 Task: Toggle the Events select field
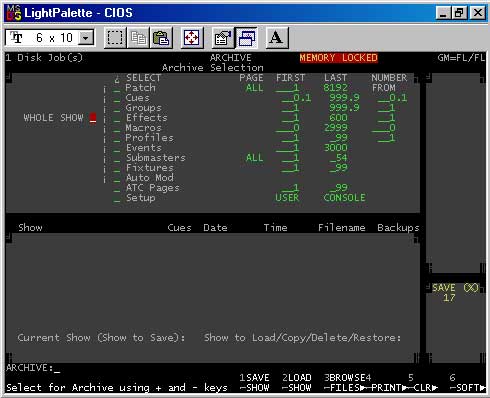point(117,149)
